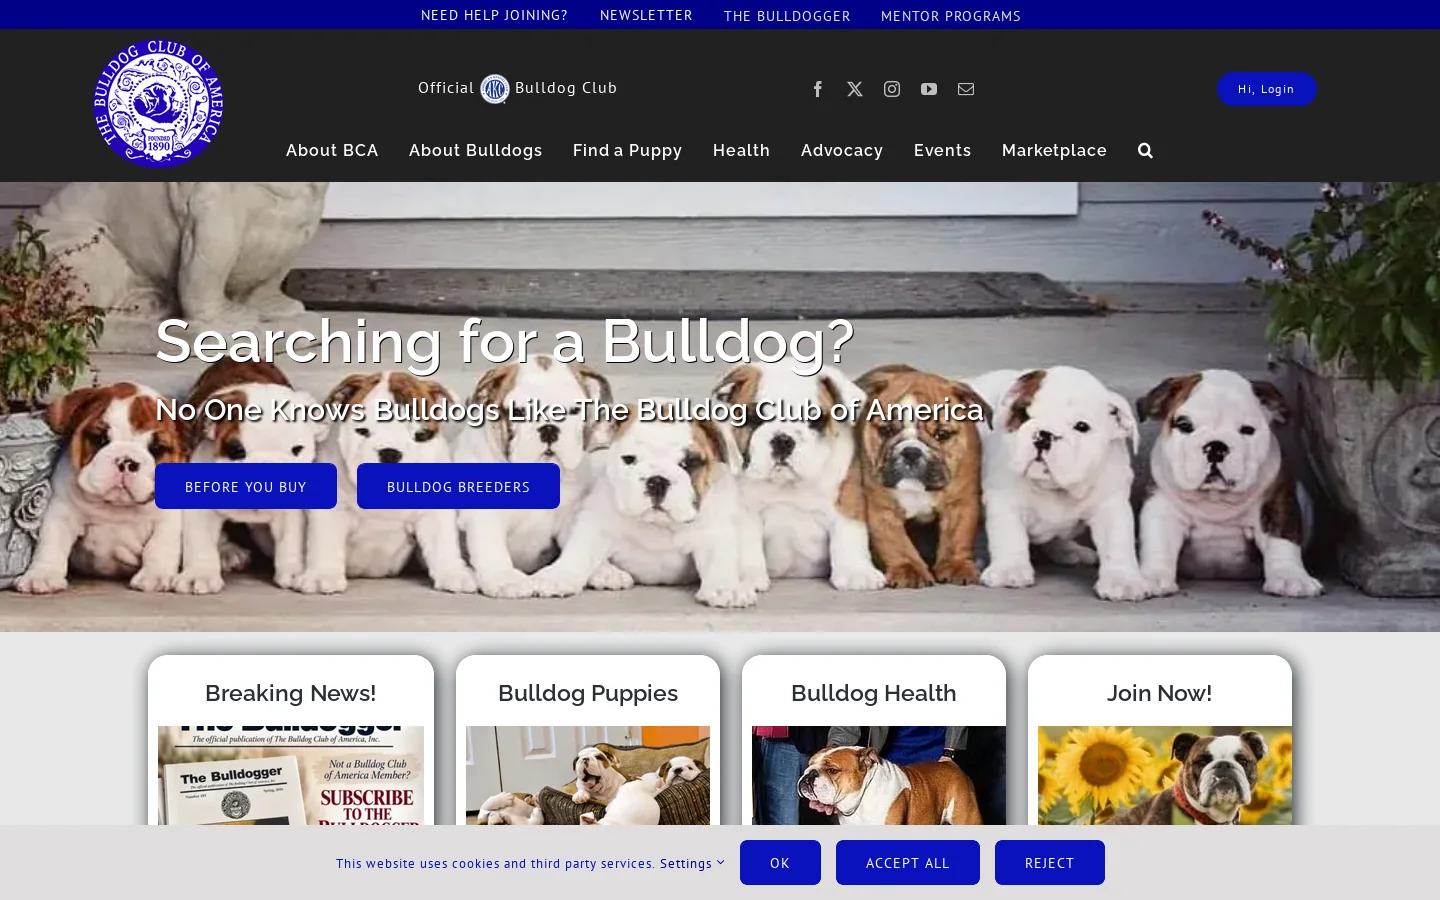Click the Hi, Login button
Image resolution: width=1440 pixels, height=900 pixels.
point(1266,89)
